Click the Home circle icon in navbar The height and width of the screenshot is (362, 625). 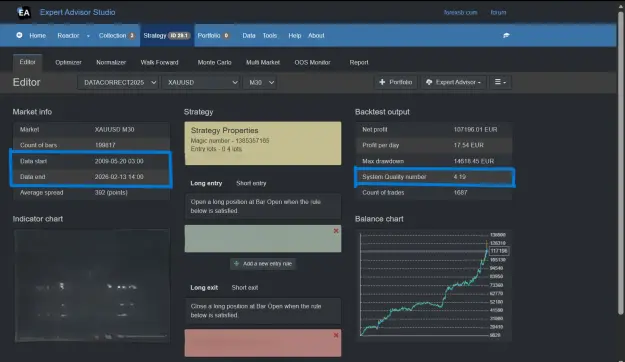19,35
